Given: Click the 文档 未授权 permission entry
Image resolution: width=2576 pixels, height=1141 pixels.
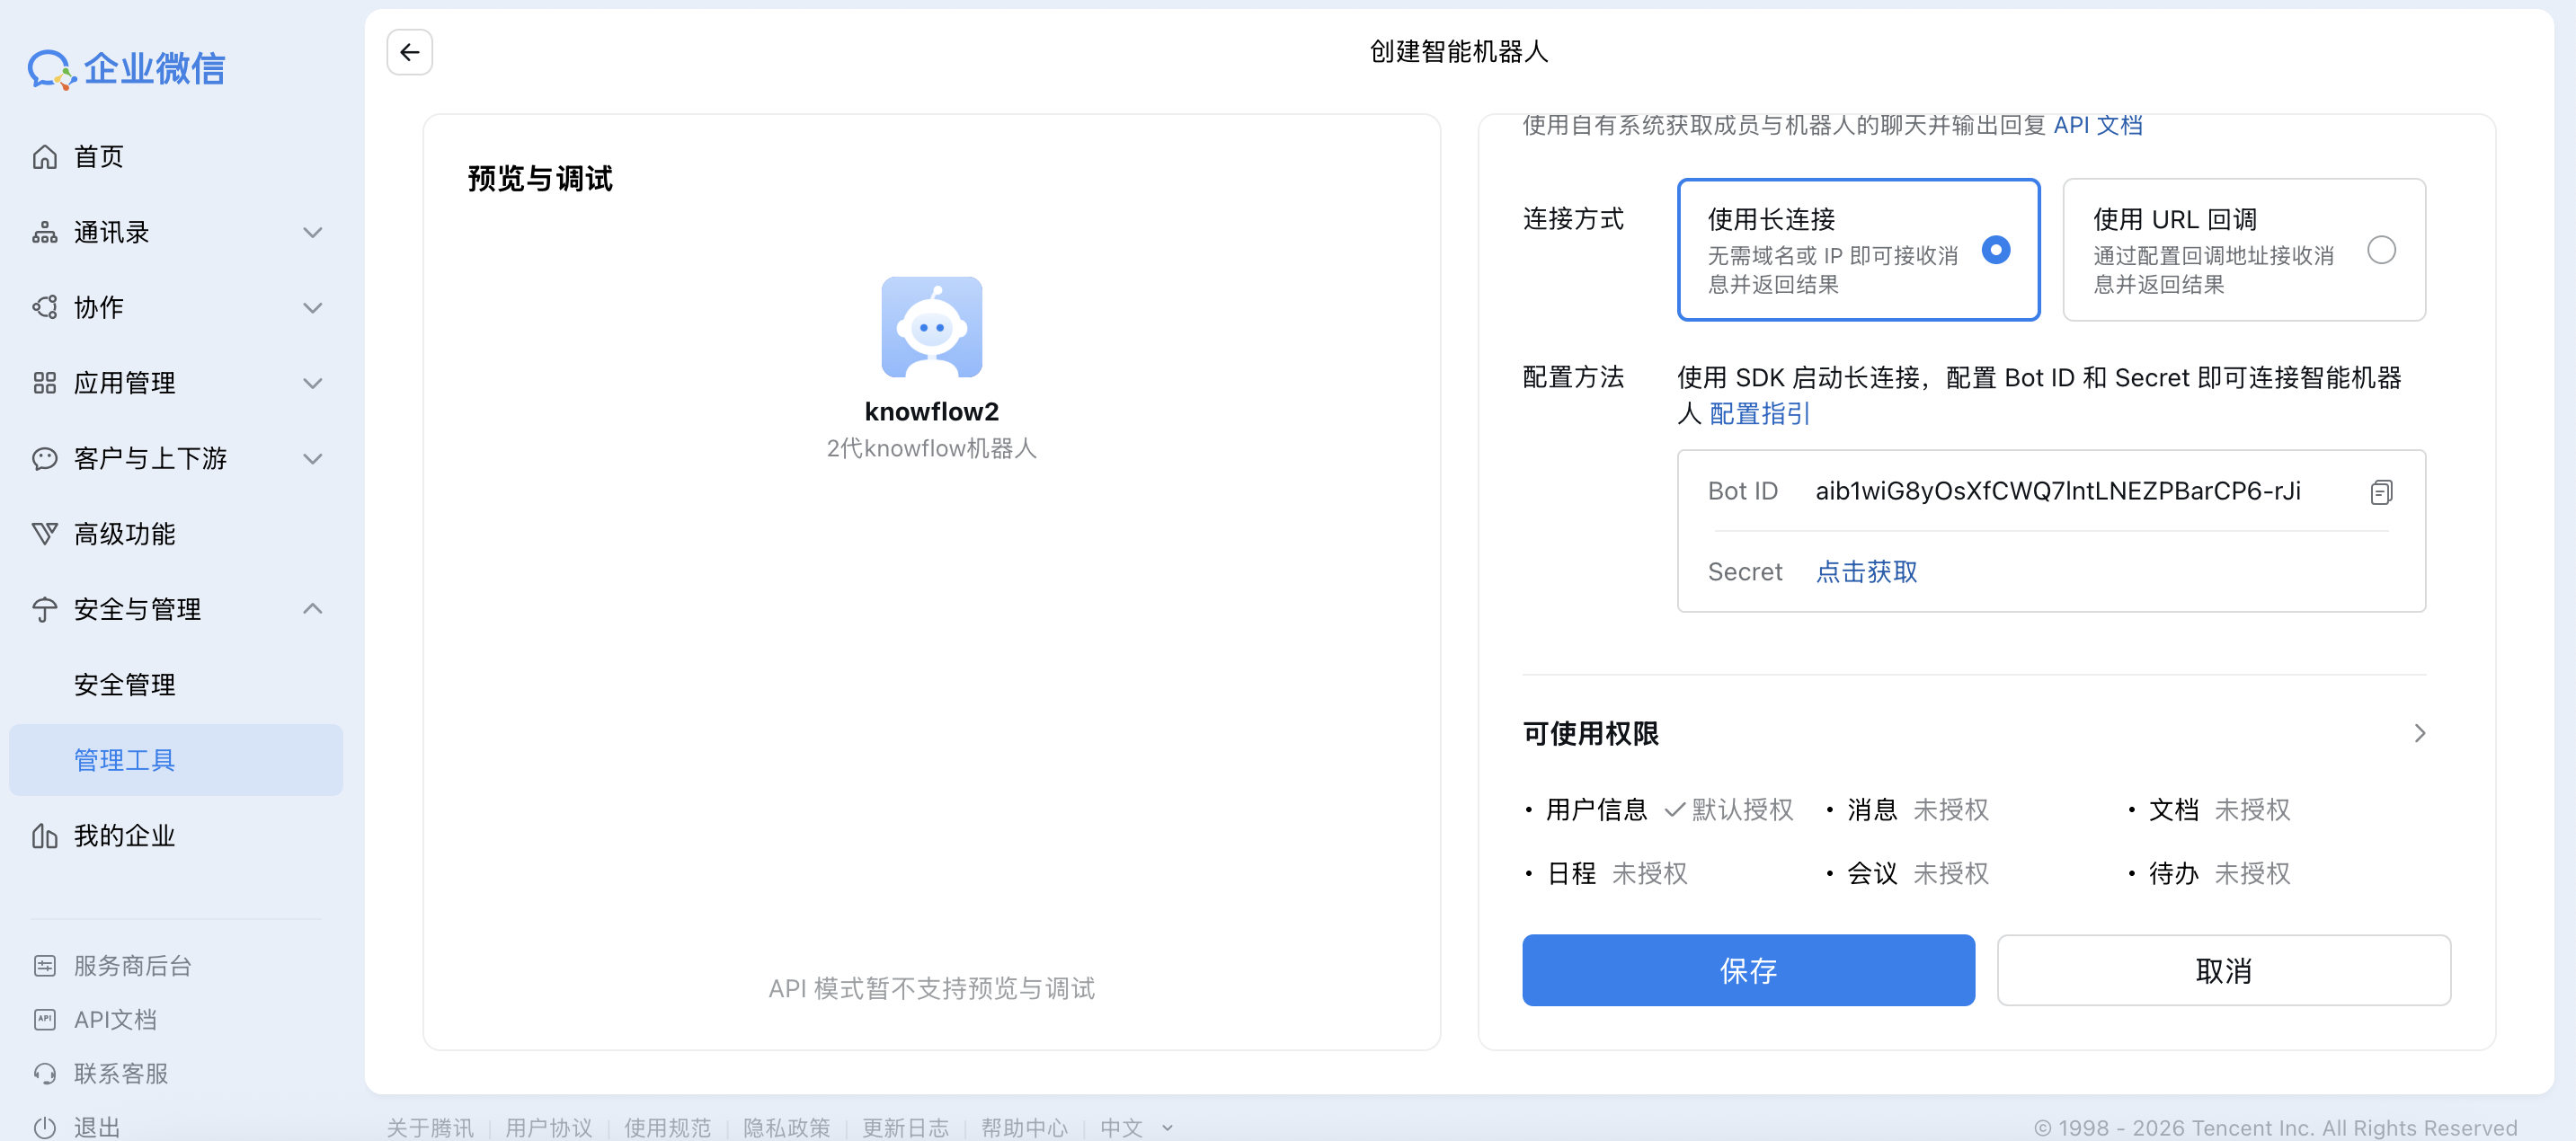Looking at the screenshot, I should coord(2208,809).
